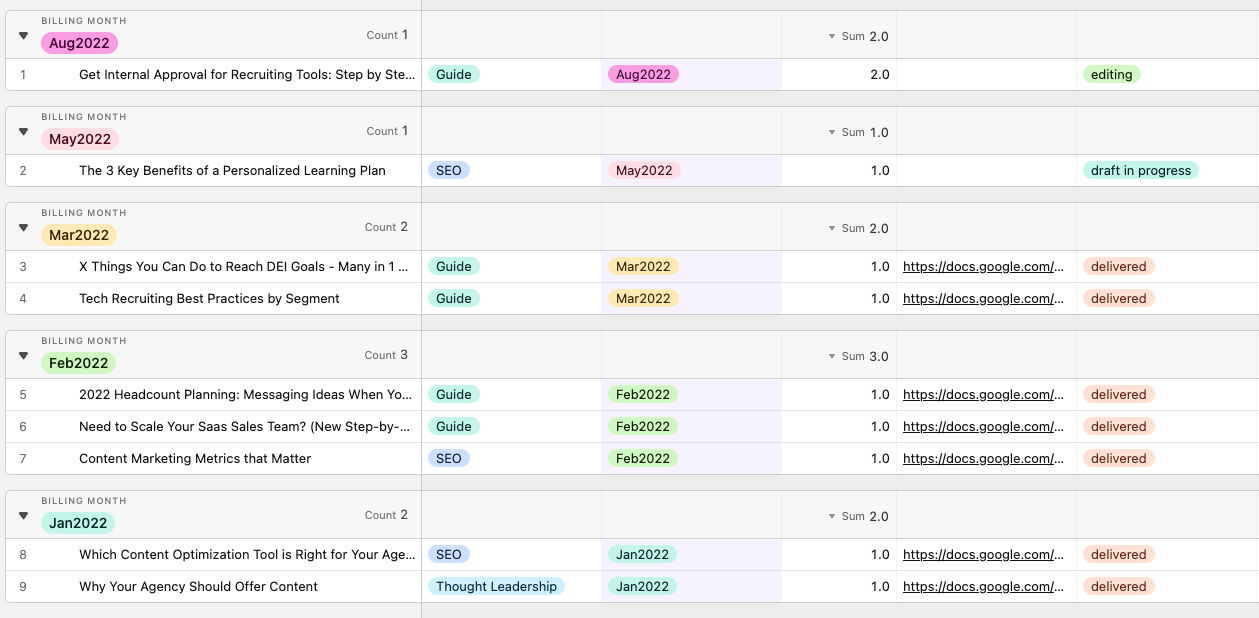
Task: Collapse the Mar2022 billing month group
Action: [x=24, y=228]
